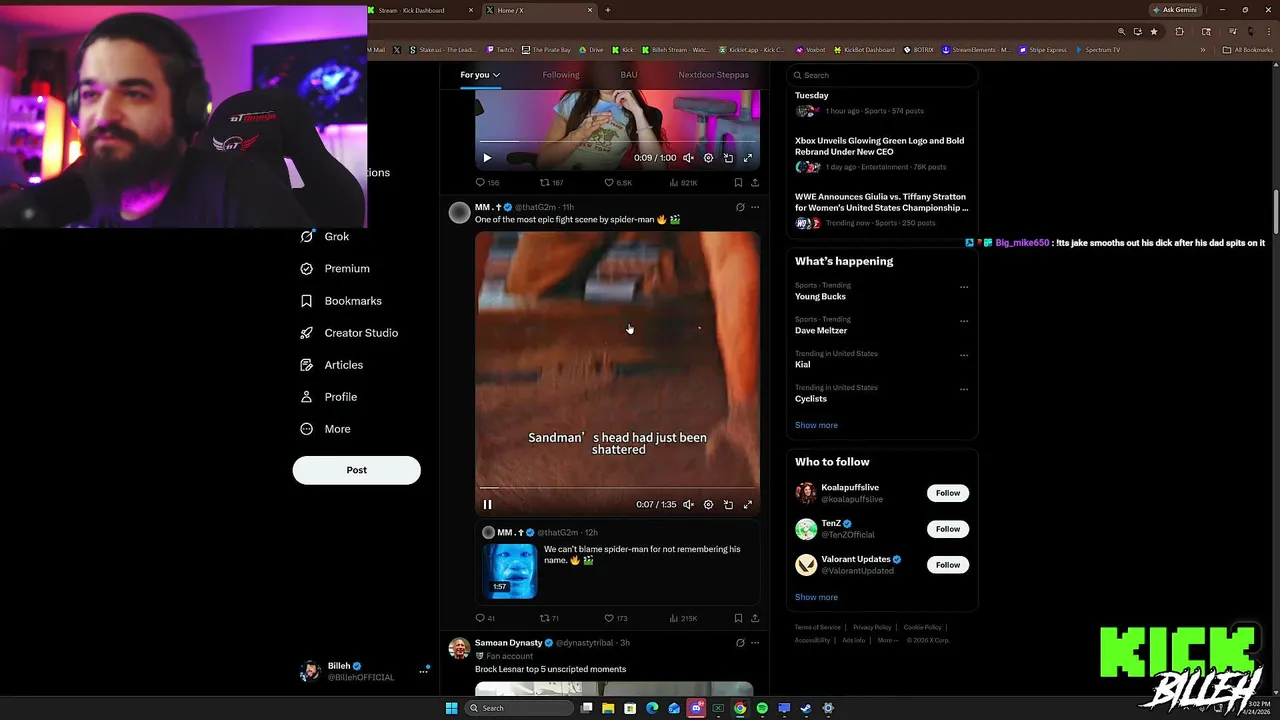Go to Profile in the sidebar
The image size is (1280, 720).
329,397
